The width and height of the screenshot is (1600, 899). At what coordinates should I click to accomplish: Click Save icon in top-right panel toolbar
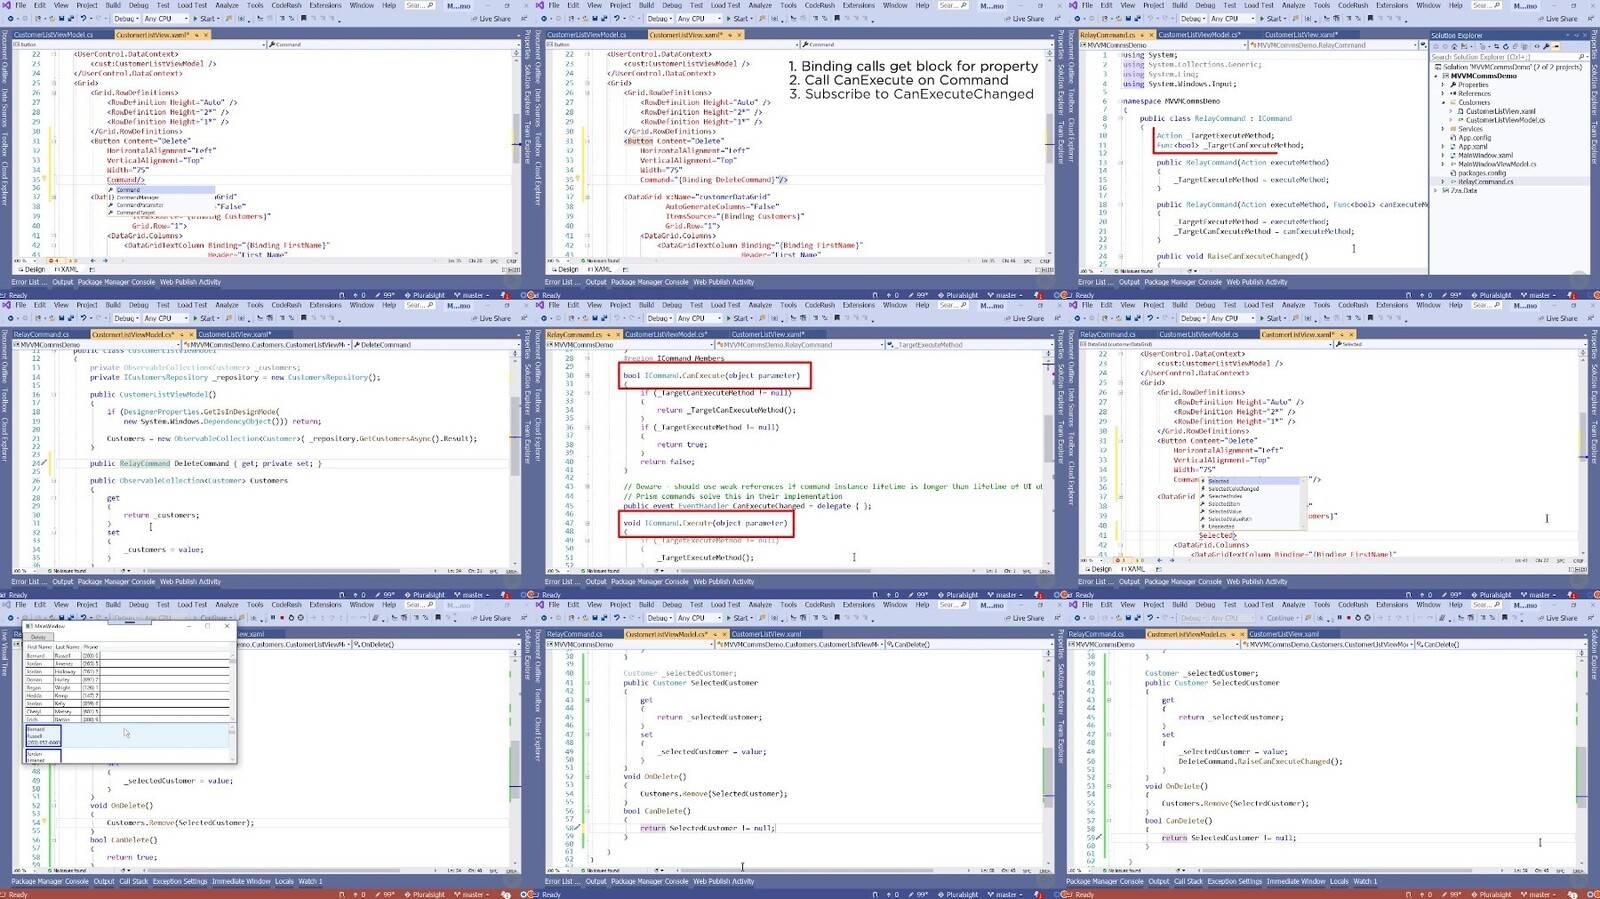pos(1128,19)
